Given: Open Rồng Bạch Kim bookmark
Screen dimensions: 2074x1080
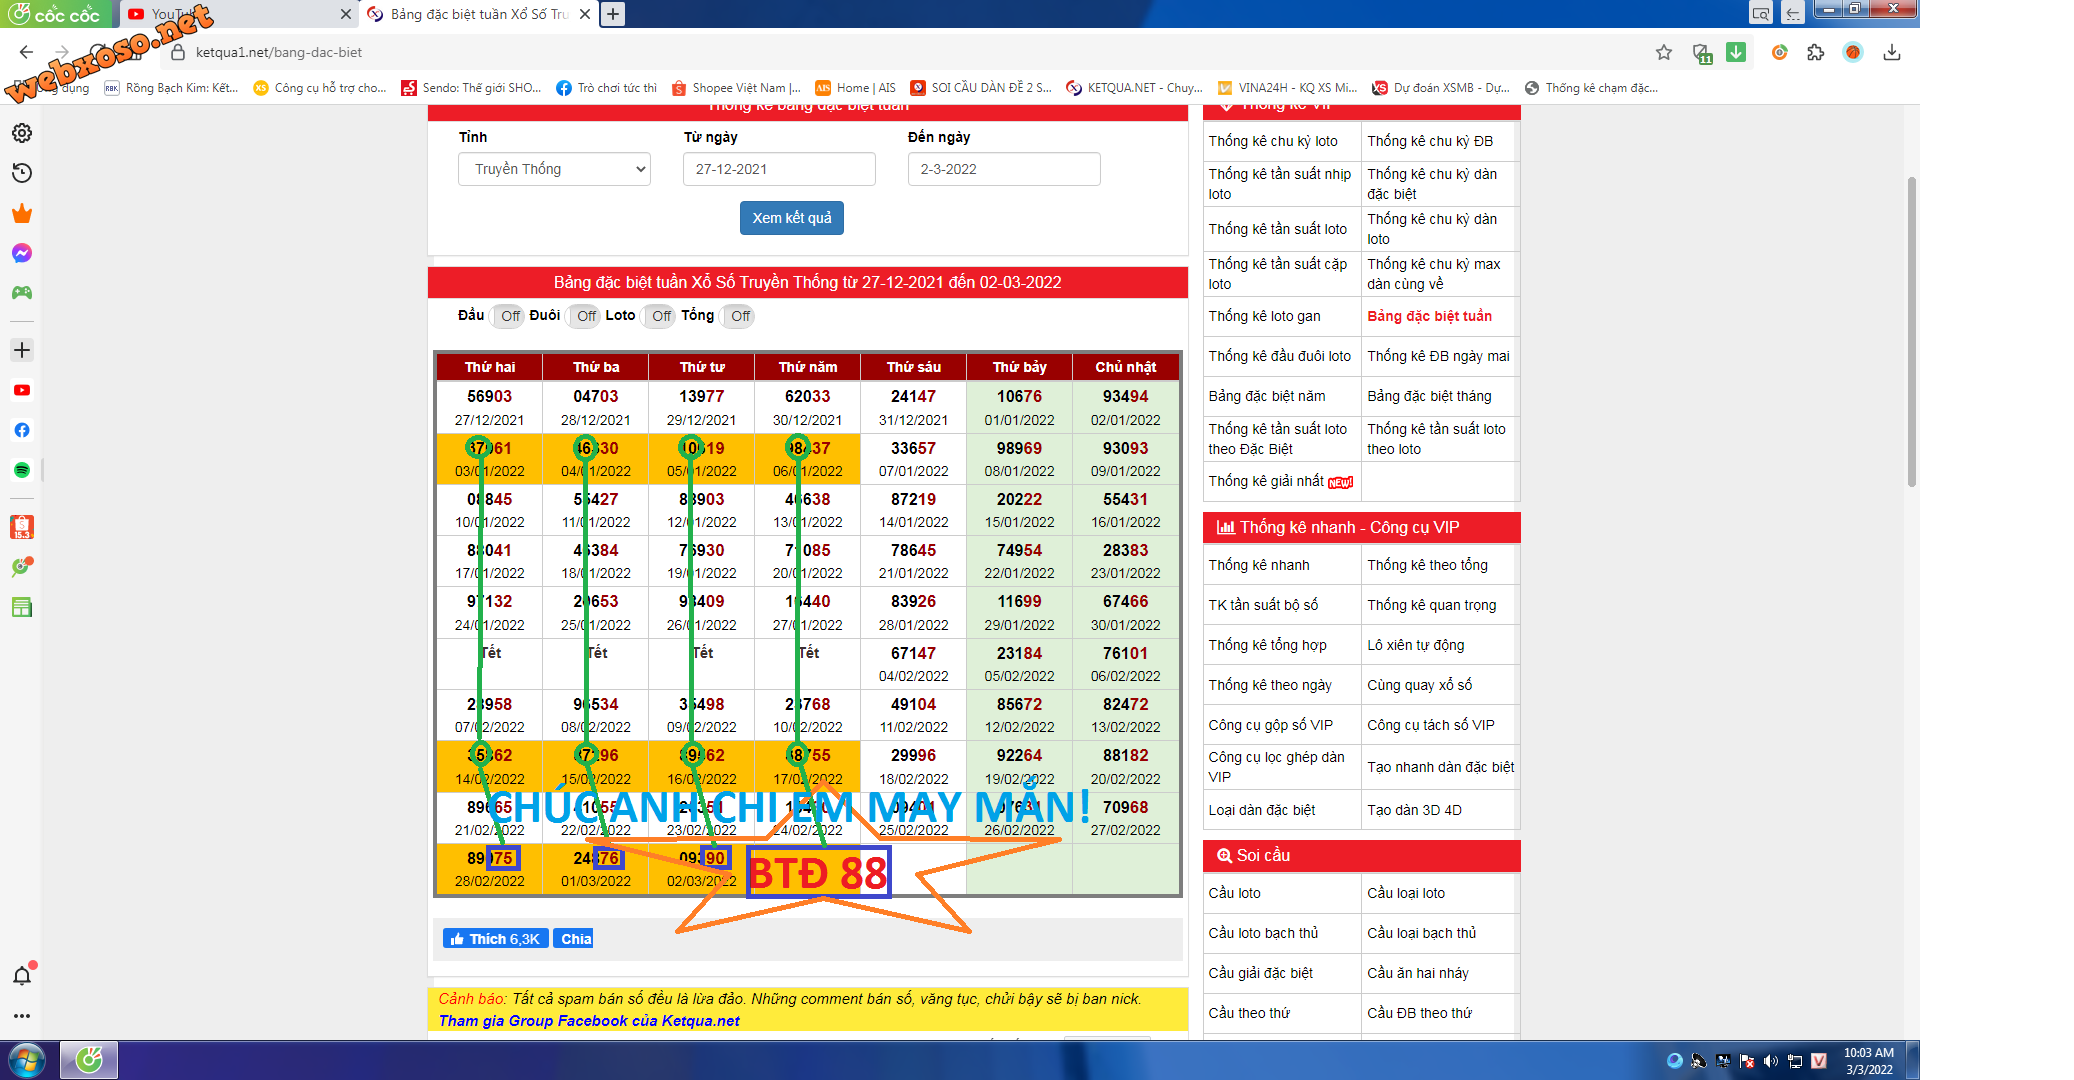Looking at the screenshot, I should point(172,88).
